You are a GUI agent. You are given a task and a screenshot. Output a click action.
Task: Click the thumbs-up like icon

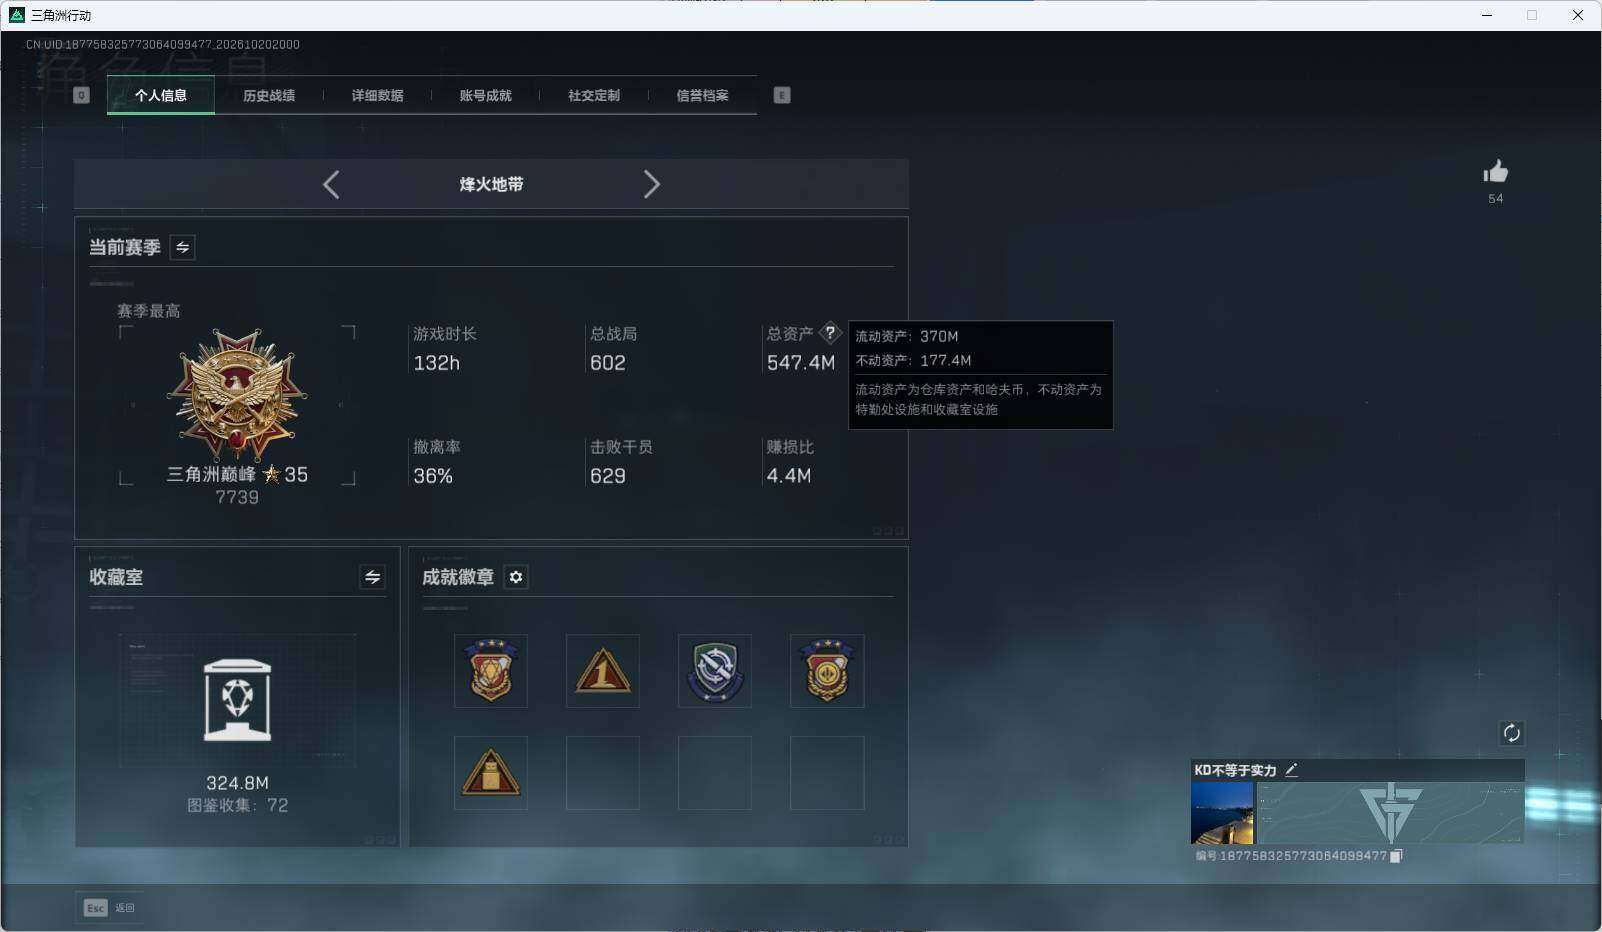1496,172
